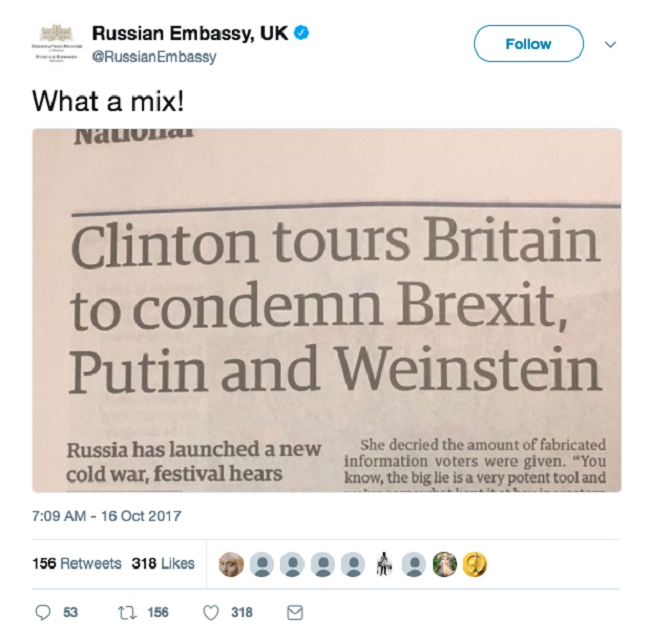
Task: Open the Russian Embassy profile avatar
Action: pyautogui.click(x=56, y=44)
